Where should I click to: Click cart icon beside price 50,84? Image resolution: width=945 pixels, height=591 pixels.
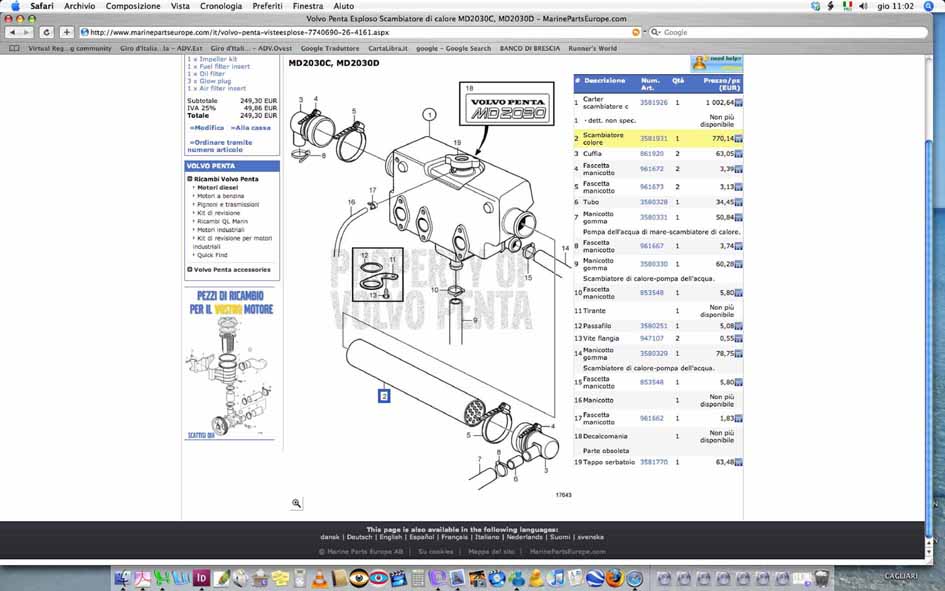coord(739,217)
